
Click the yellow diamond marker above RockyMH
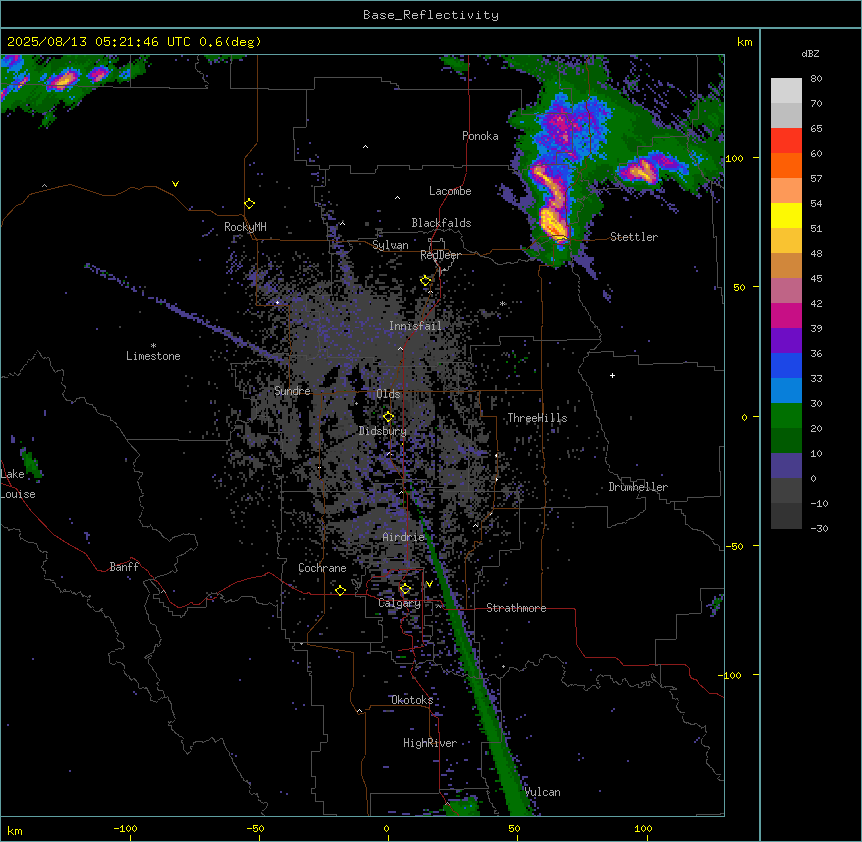(x=249, y=204)
